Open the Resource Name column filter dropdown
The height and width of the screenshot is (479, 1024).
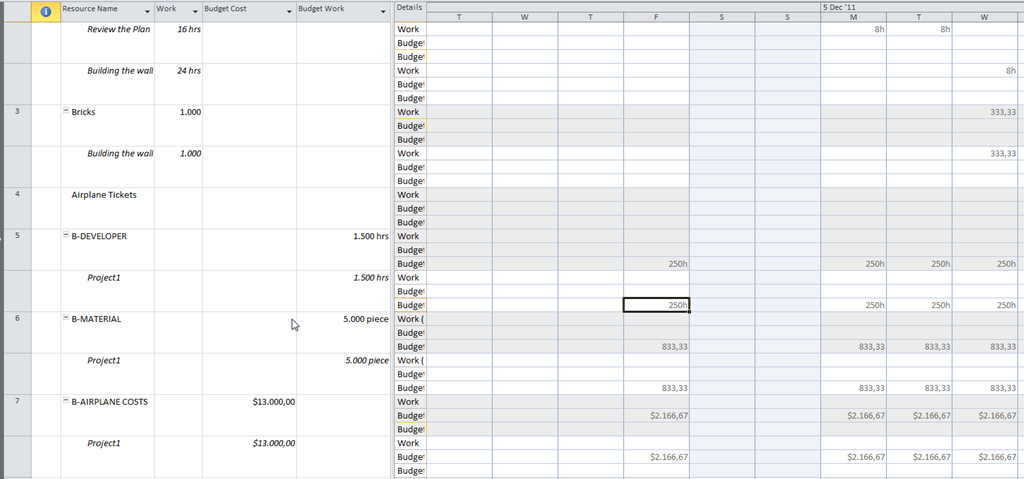[x=148, y=11]
